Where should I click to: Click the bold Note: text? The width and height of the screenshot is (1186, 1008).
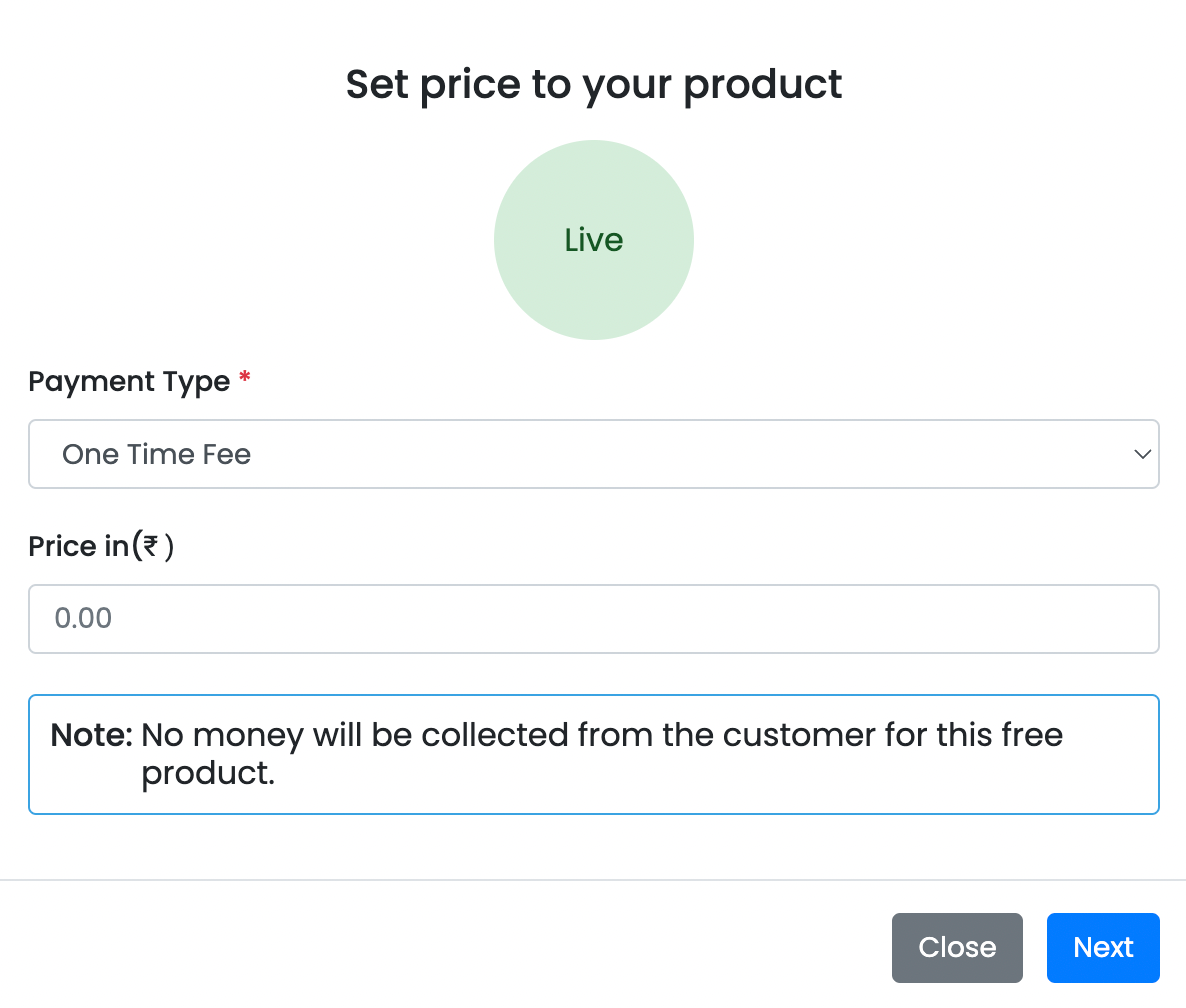click(x=92, y=735)
